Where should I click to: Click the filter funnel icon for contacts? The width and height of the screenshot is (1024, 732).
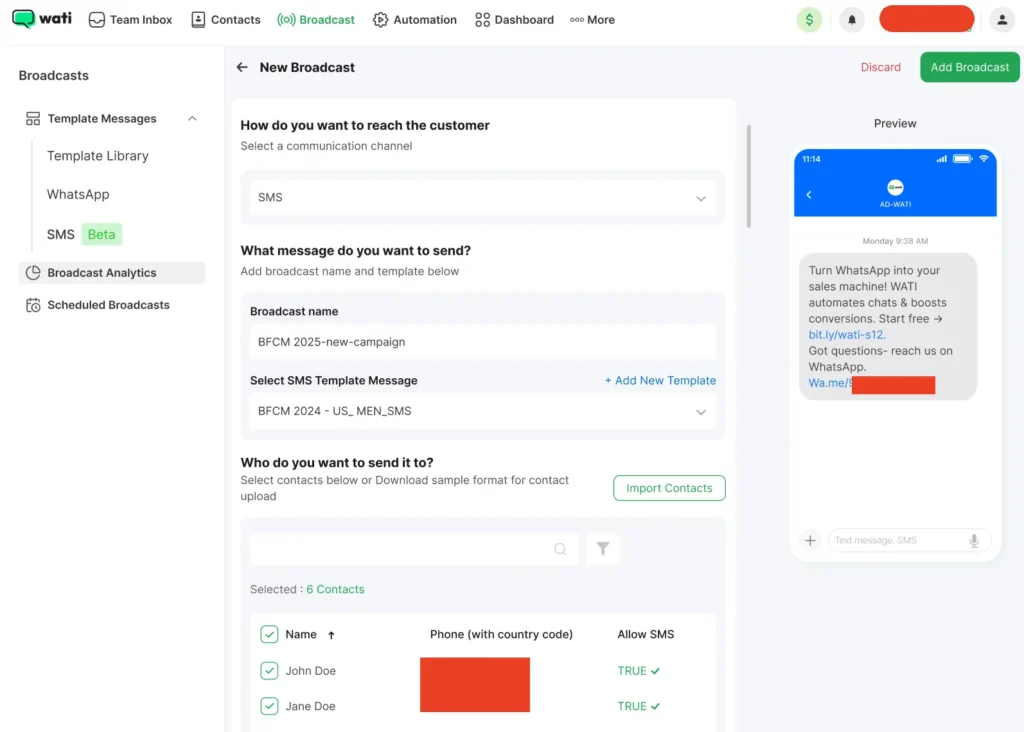click(603, 548)
